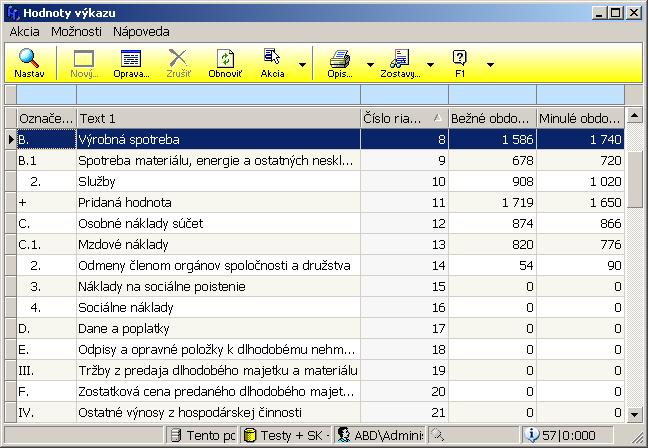Viewport: 648px width, 448px height.
Task: Select the Tržby z predaja dlhodobého majetku row
Action: [x=320, y=371]
